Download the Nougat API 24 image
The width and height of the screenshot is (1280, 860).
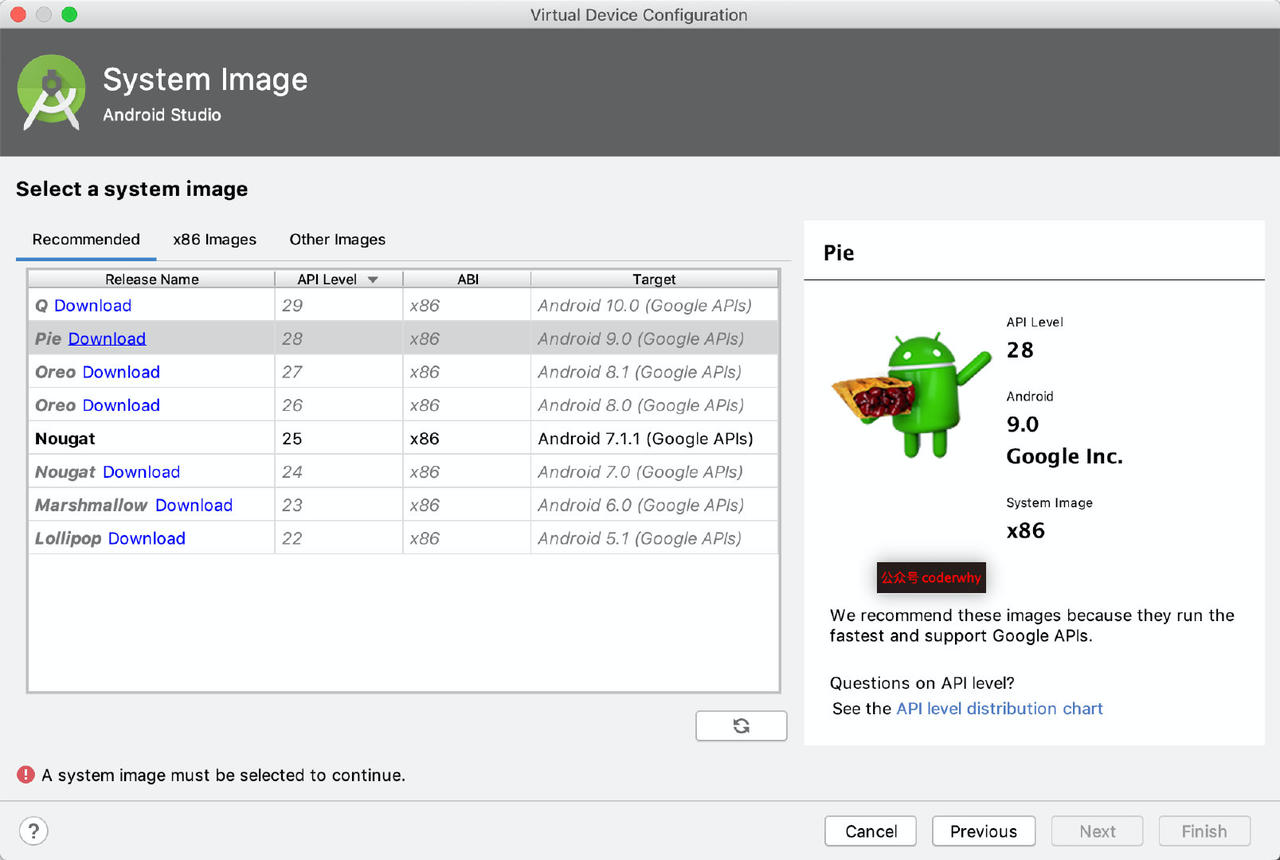tap(141, 472)
